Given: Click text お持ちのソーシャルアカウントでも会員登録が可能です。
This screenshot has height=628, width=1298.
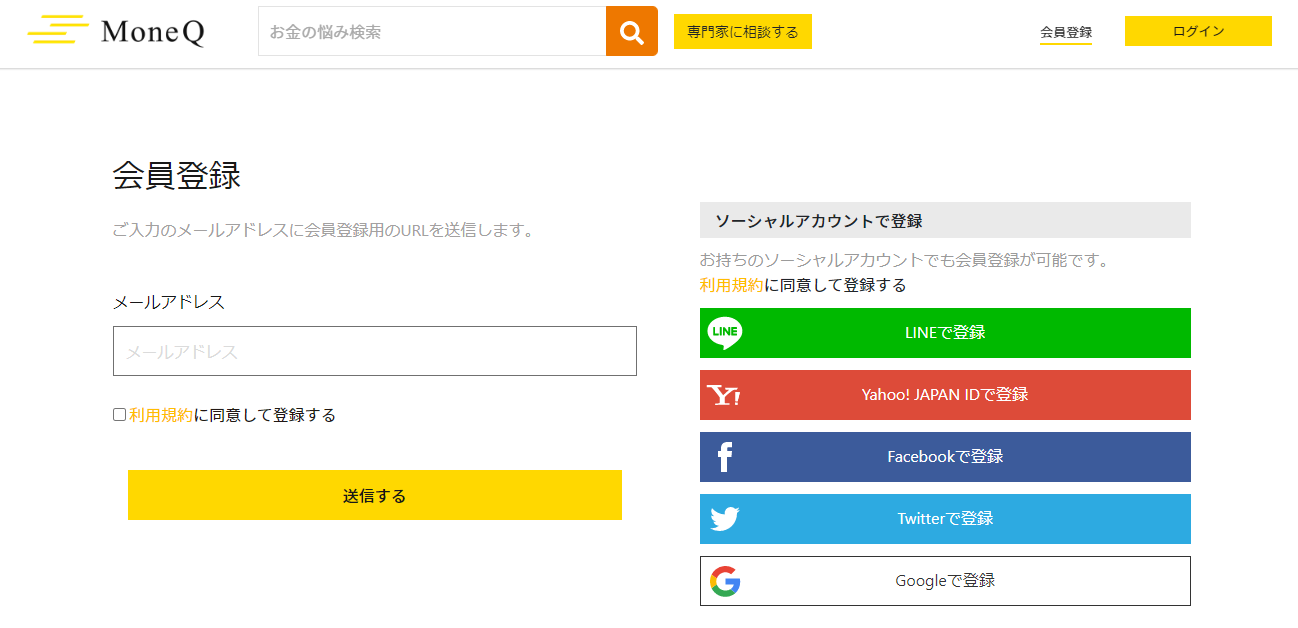Looking at the screenshot, I should (x=905, y=260).
